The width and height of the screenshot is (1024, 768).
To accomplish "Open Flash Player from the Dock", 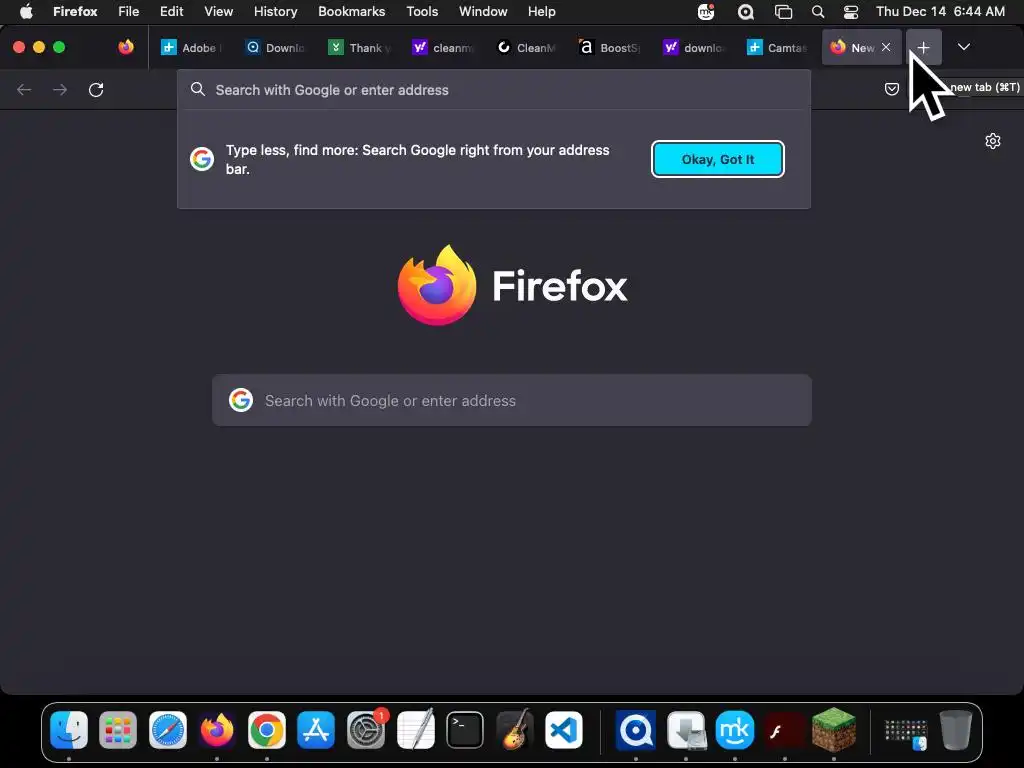I will point(784,729).
